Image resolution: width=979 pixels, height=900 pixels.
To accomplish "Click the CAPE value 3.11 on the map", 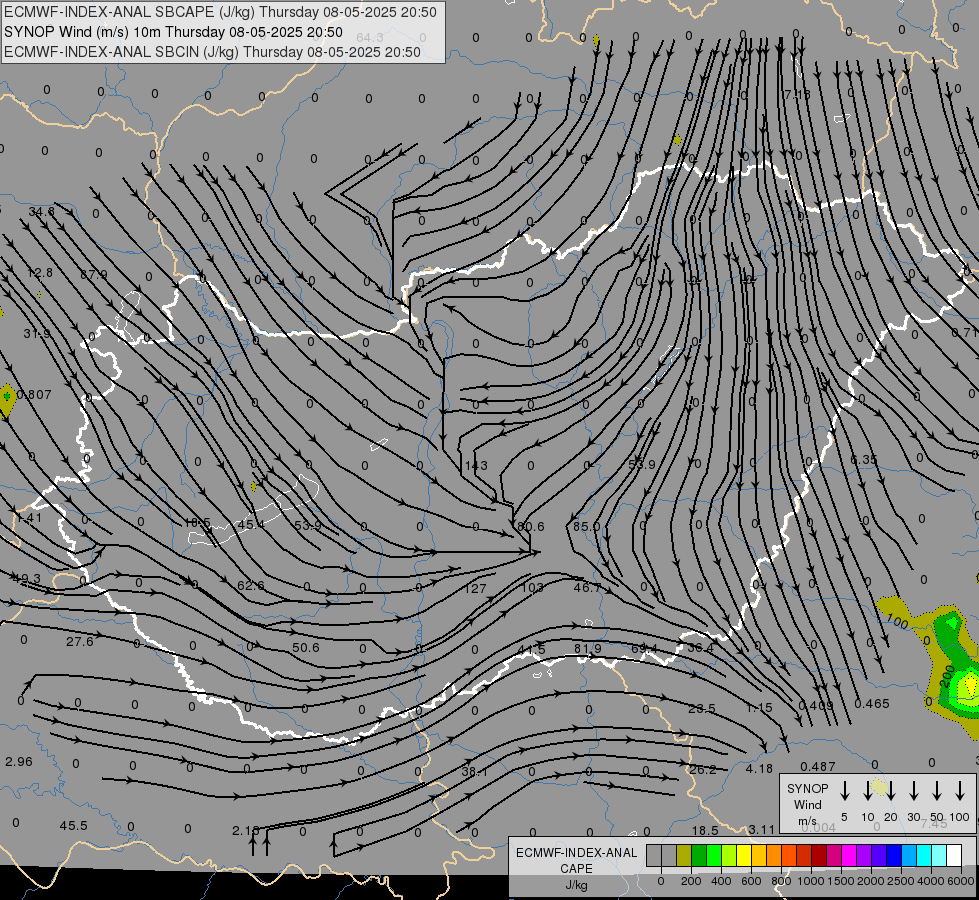I will click(762, 830).
